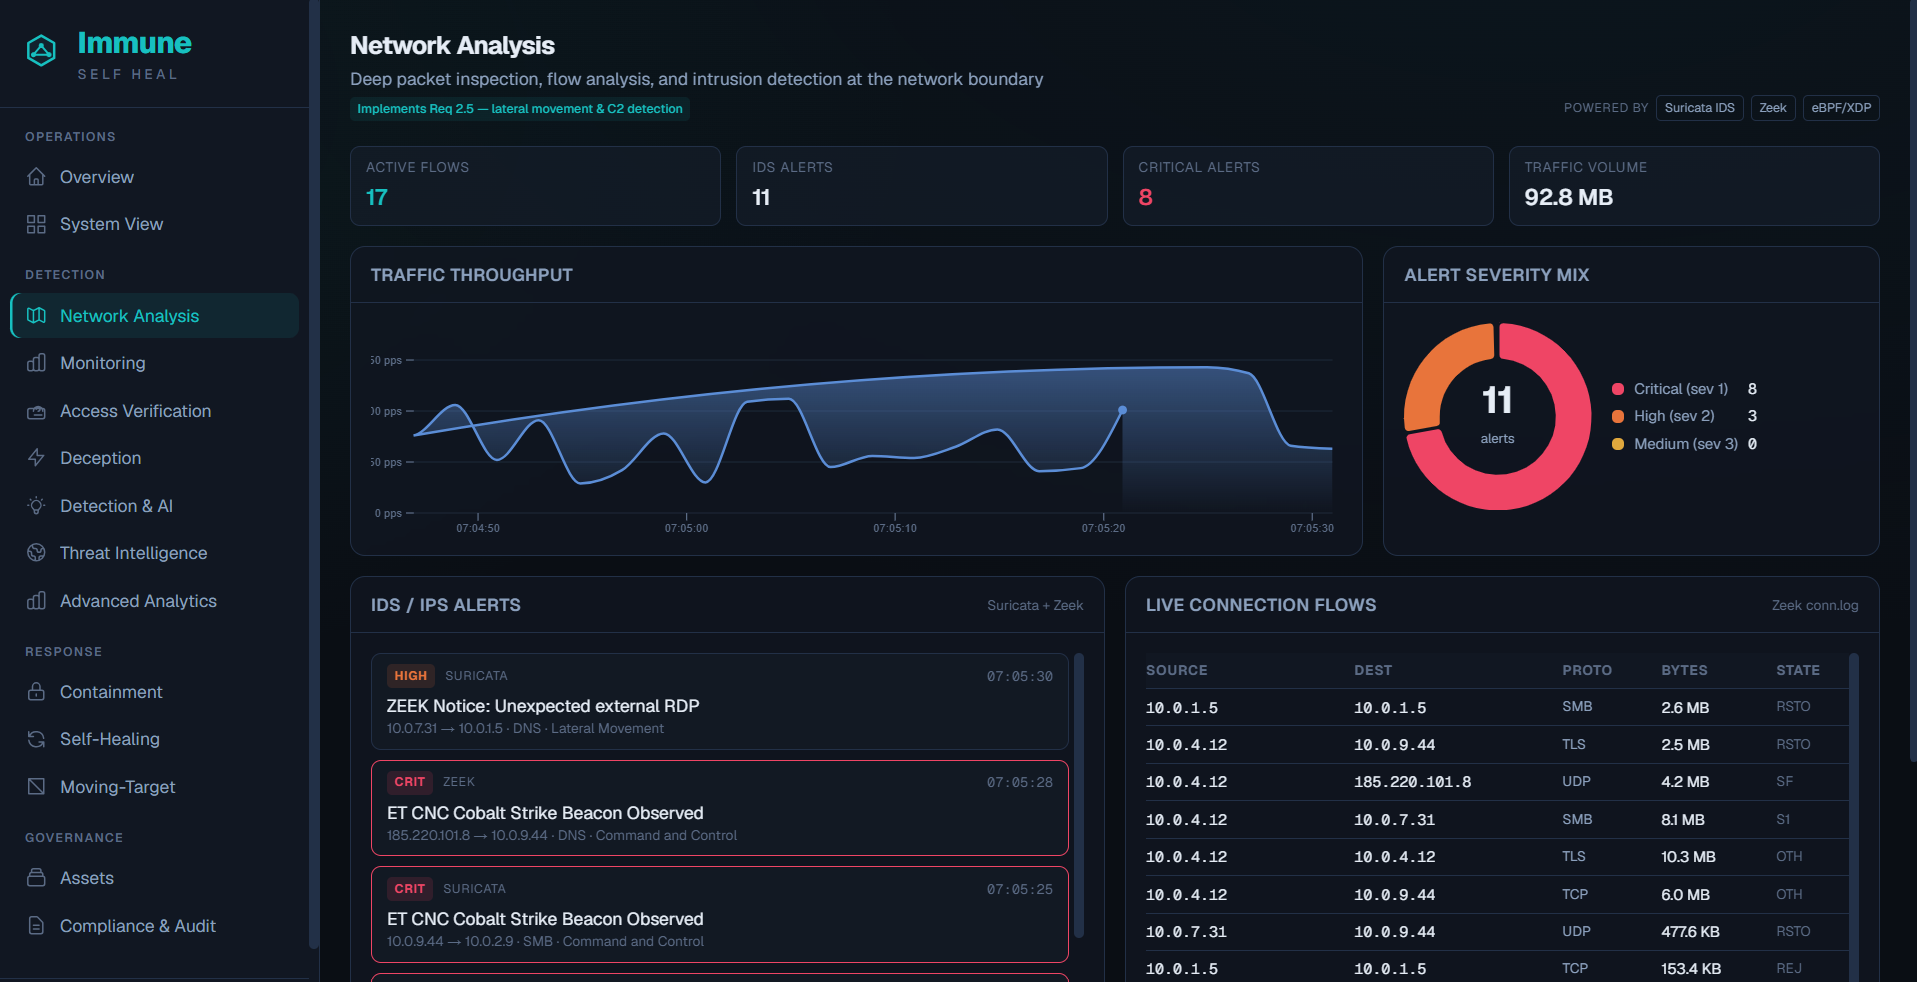Click the Moving-Target icon
Screen dimensions: 1917x982
pos(37,787)
